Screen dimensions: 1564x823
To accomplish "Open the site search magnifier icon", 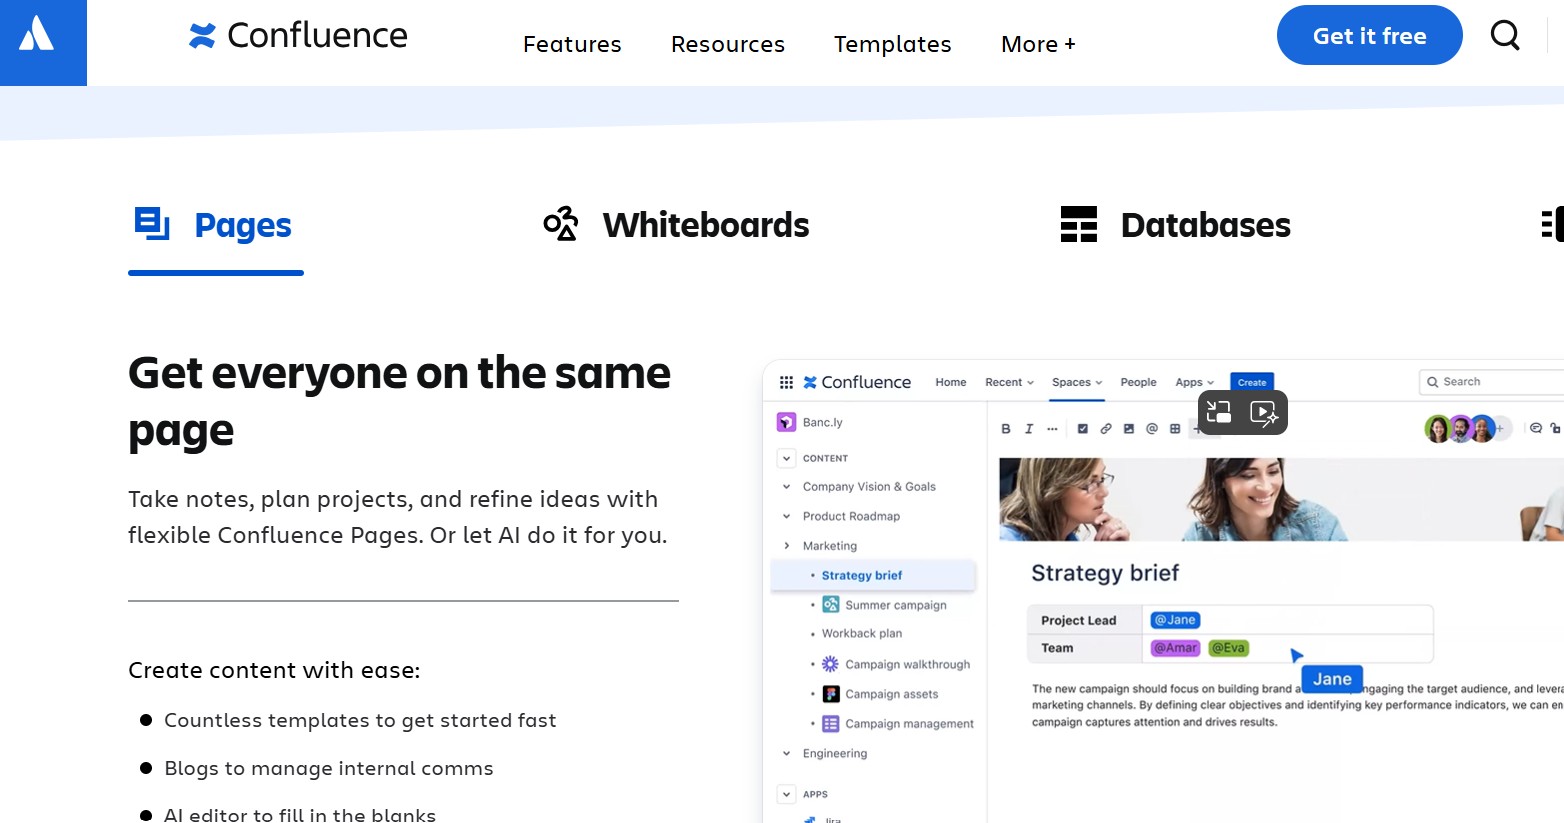I will click(x=1505, y=35).
